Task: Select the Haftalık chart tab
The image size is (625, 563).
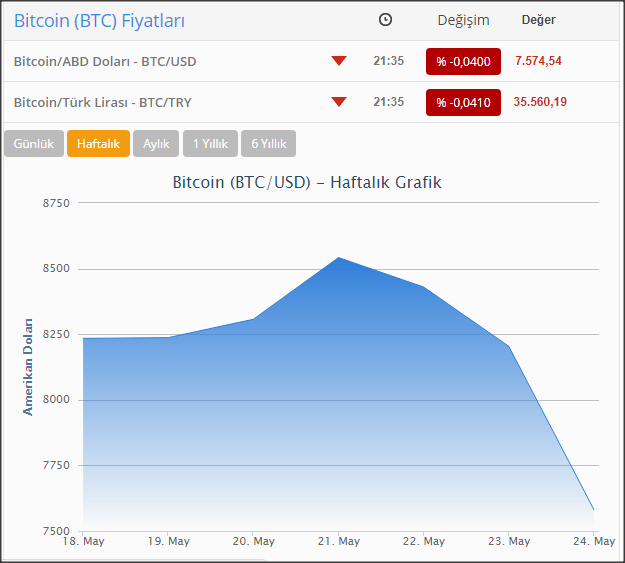Action: (98, 144)
